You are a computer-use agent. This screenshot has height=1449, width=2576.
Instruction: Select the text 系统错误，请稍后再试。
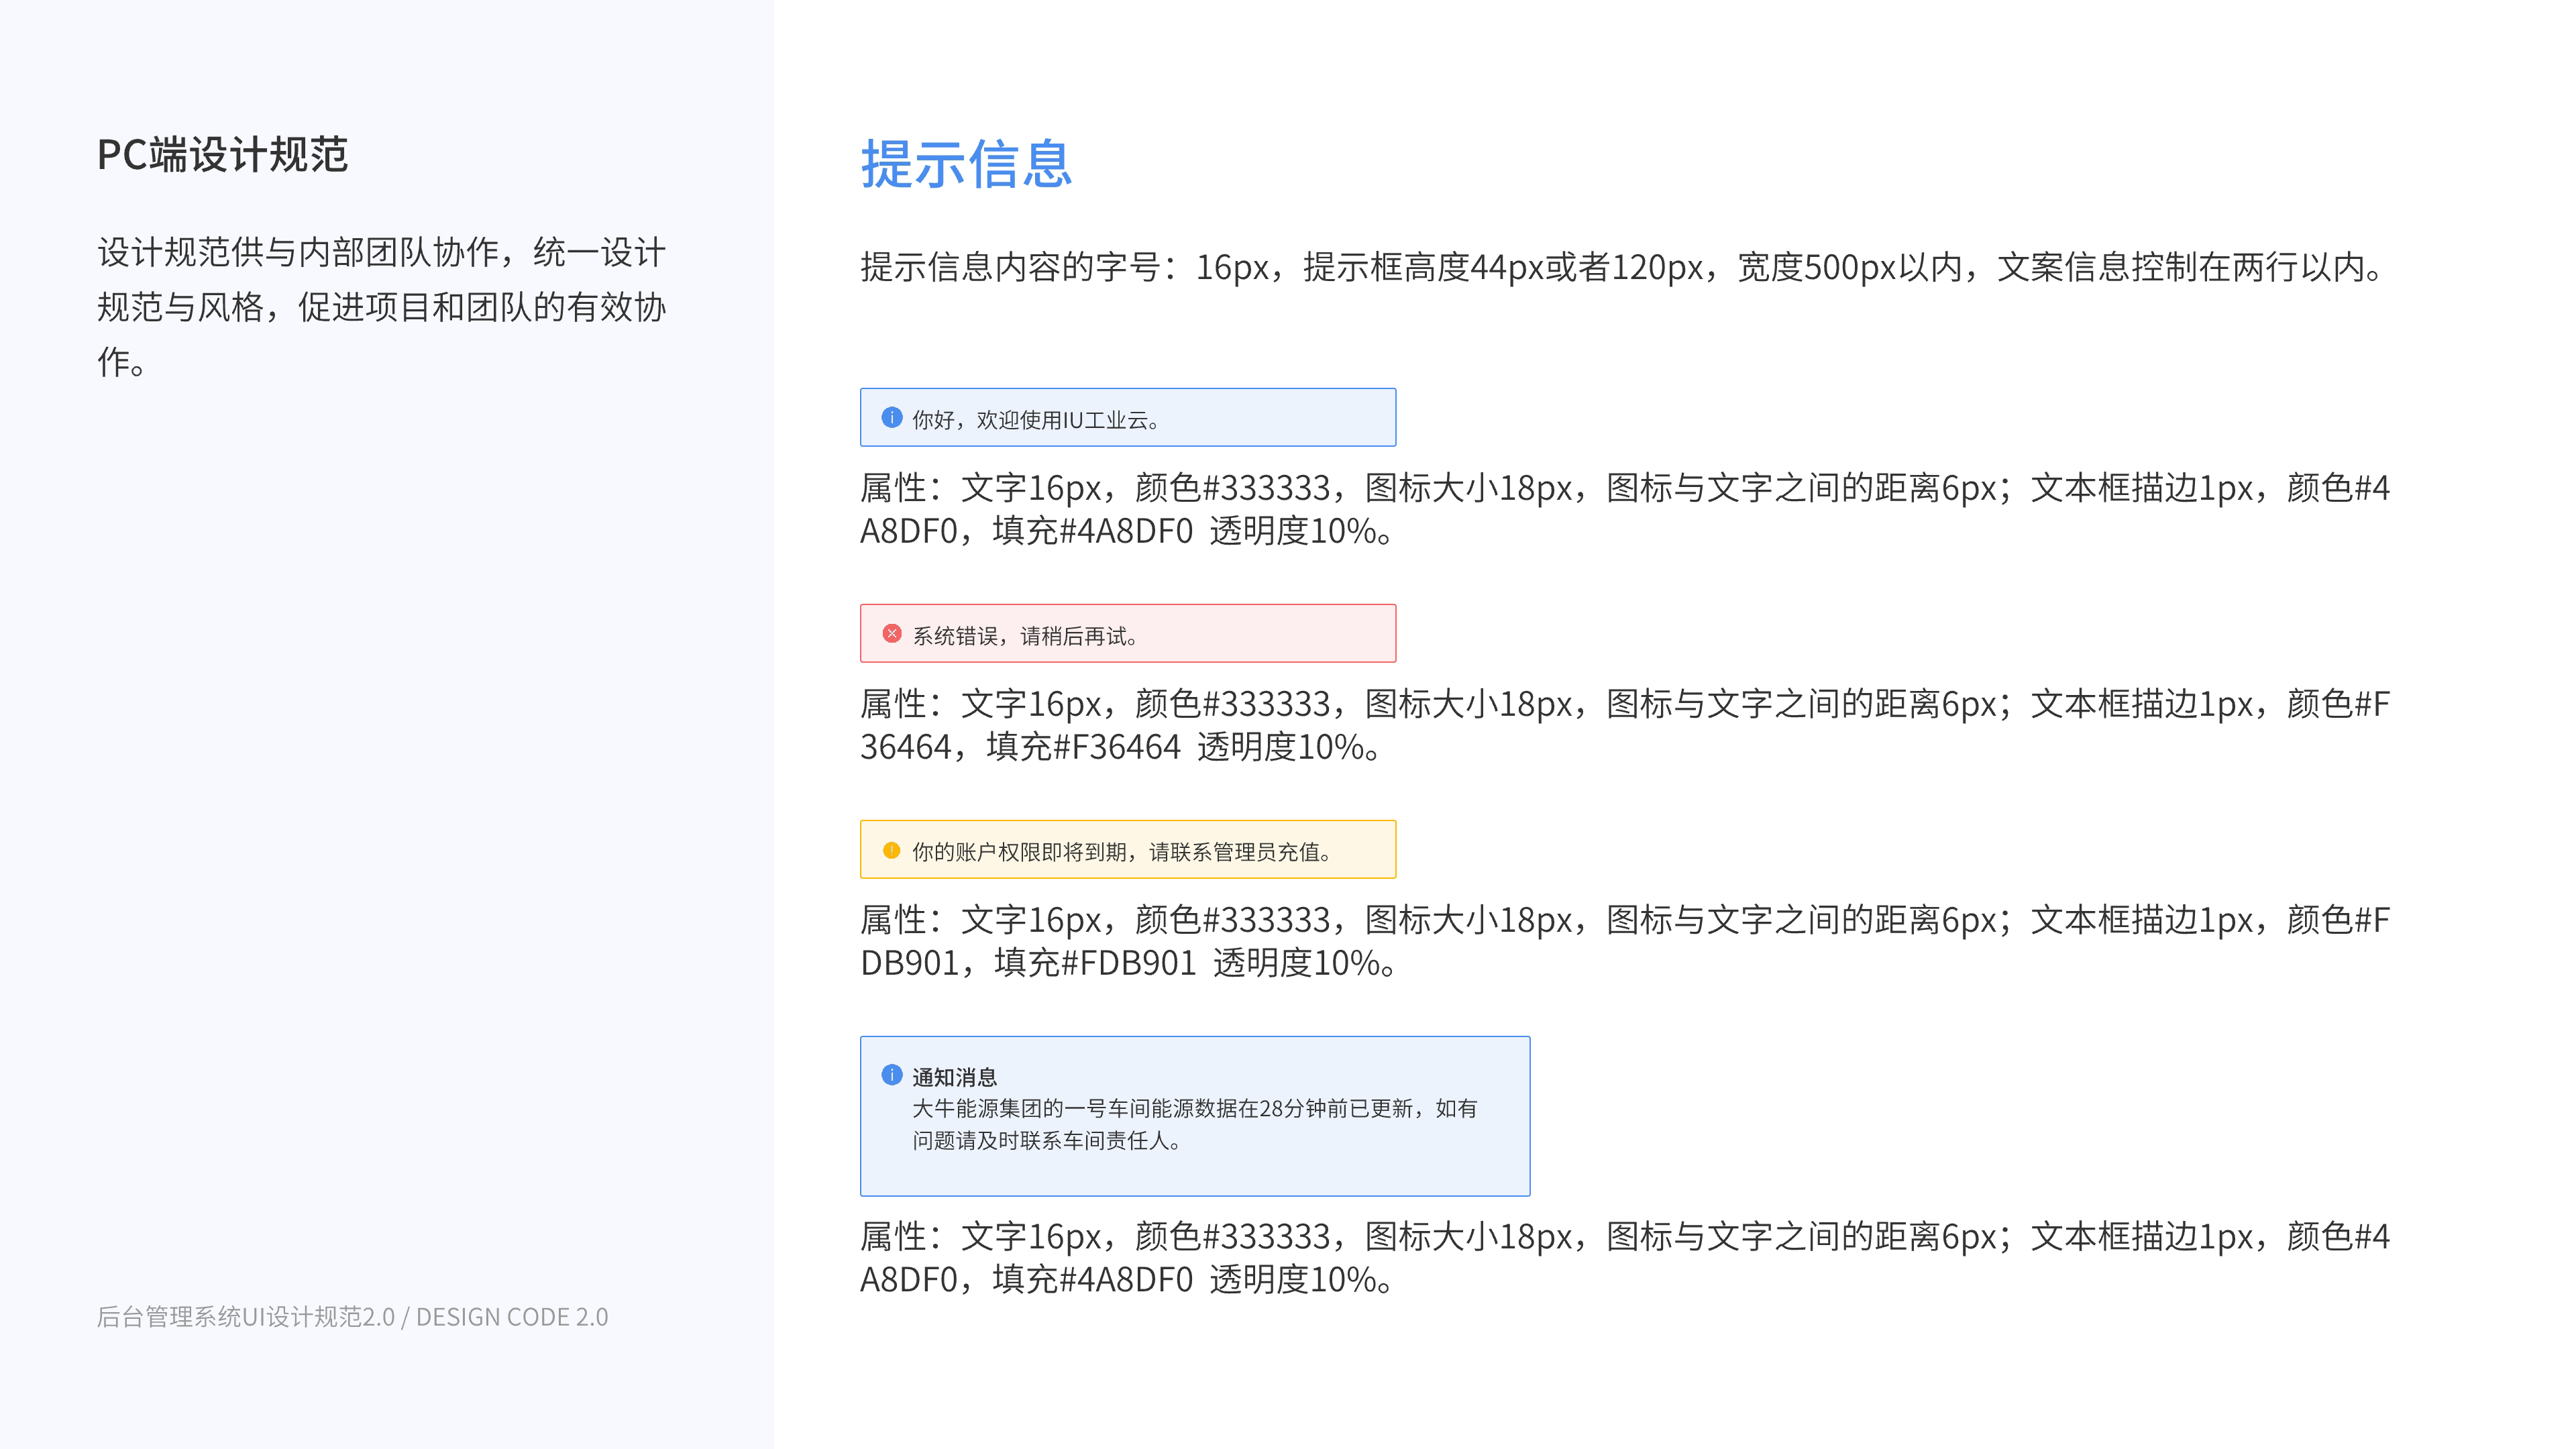1025,636
